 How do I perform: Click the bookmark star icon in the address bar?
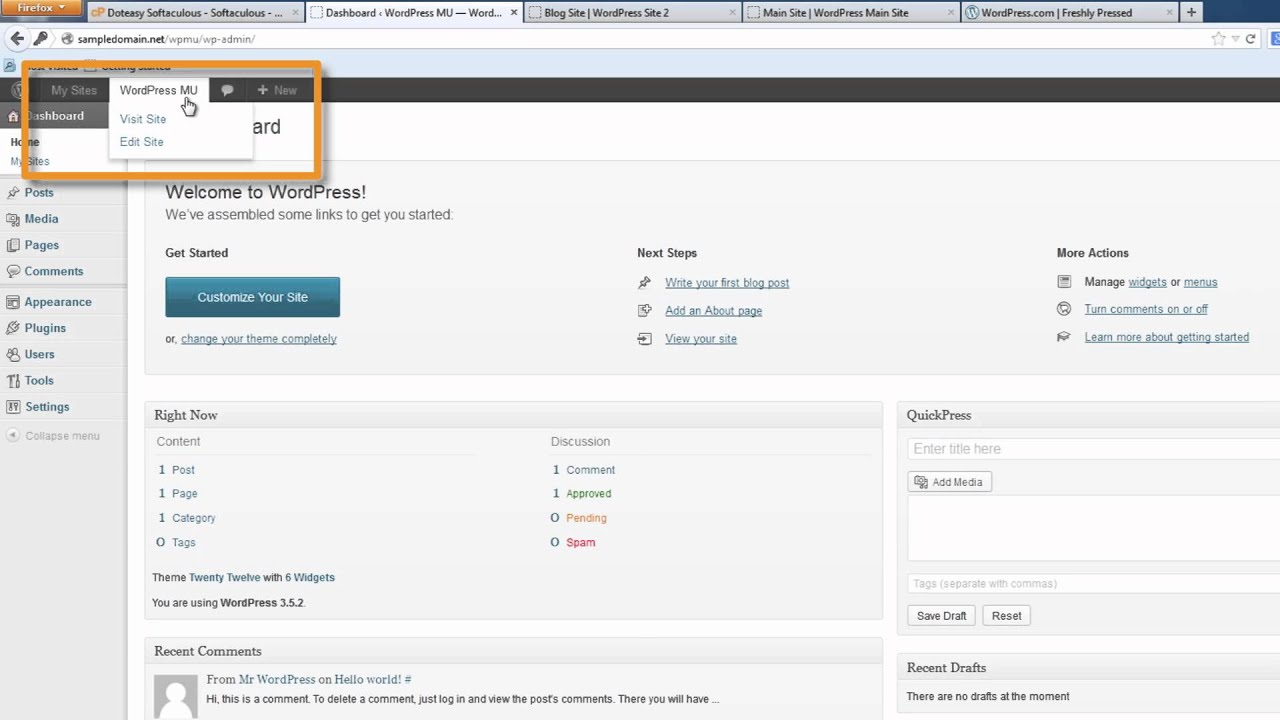coord(1218,39)
